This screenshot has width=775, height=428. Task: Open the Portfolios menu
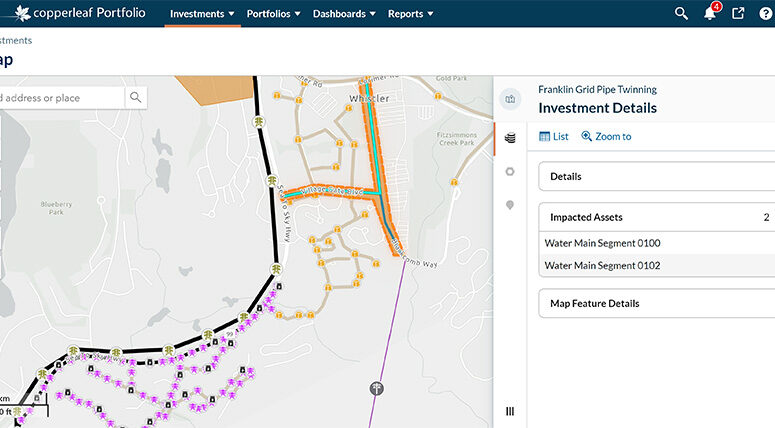click(273, 14)
